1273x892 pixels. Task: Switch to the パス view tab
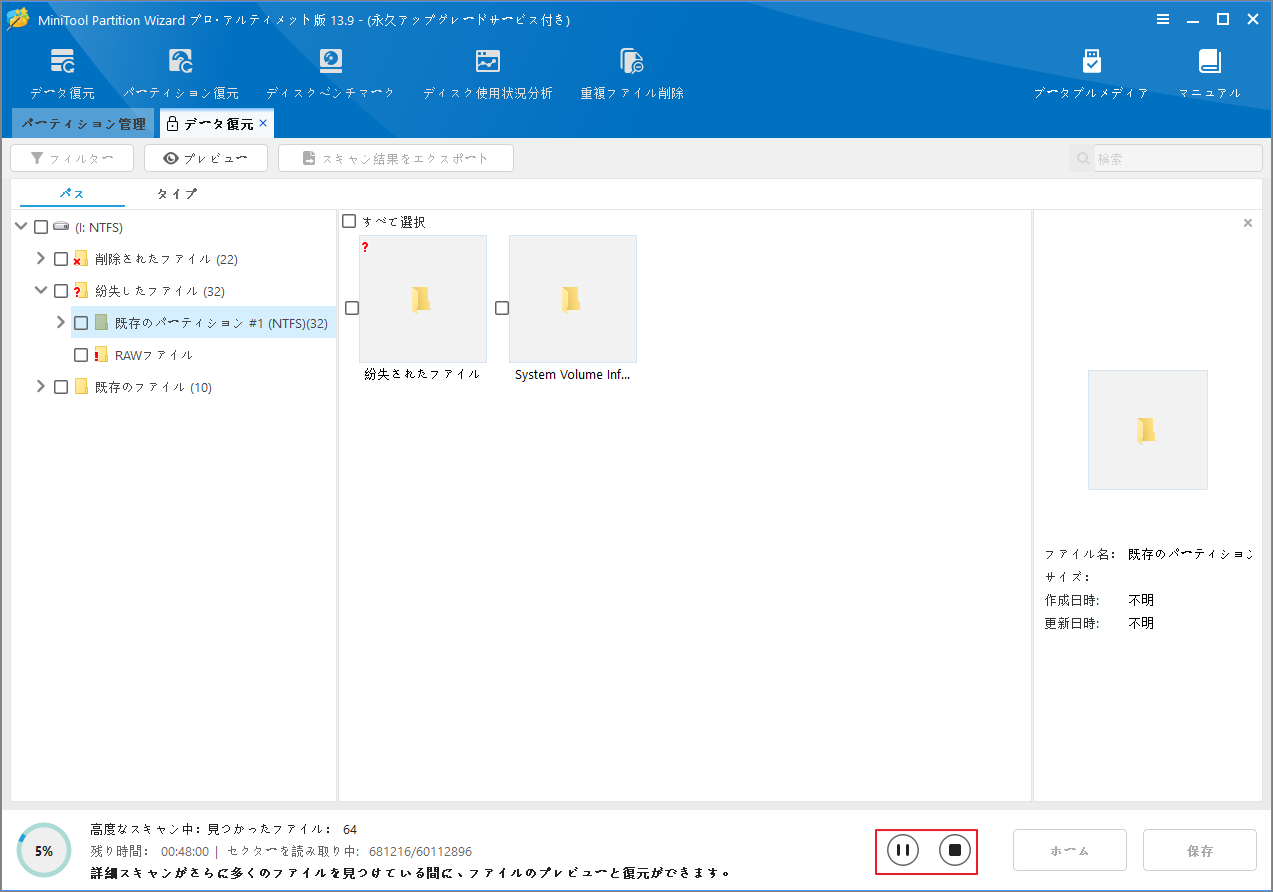[x=72, y=194]
